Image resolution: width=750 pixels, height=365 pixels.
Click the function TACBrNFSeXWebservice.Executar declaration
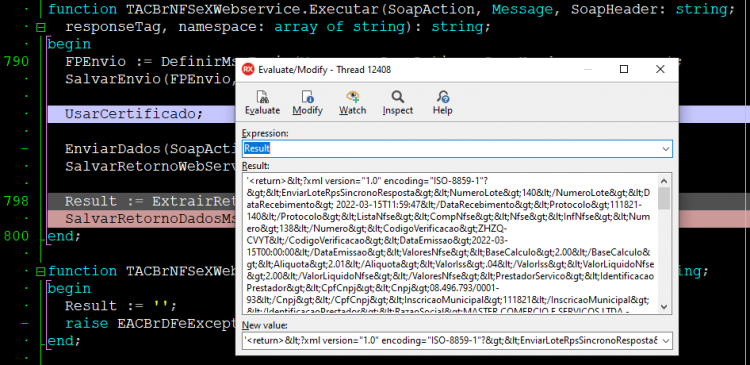coord(391,9)
